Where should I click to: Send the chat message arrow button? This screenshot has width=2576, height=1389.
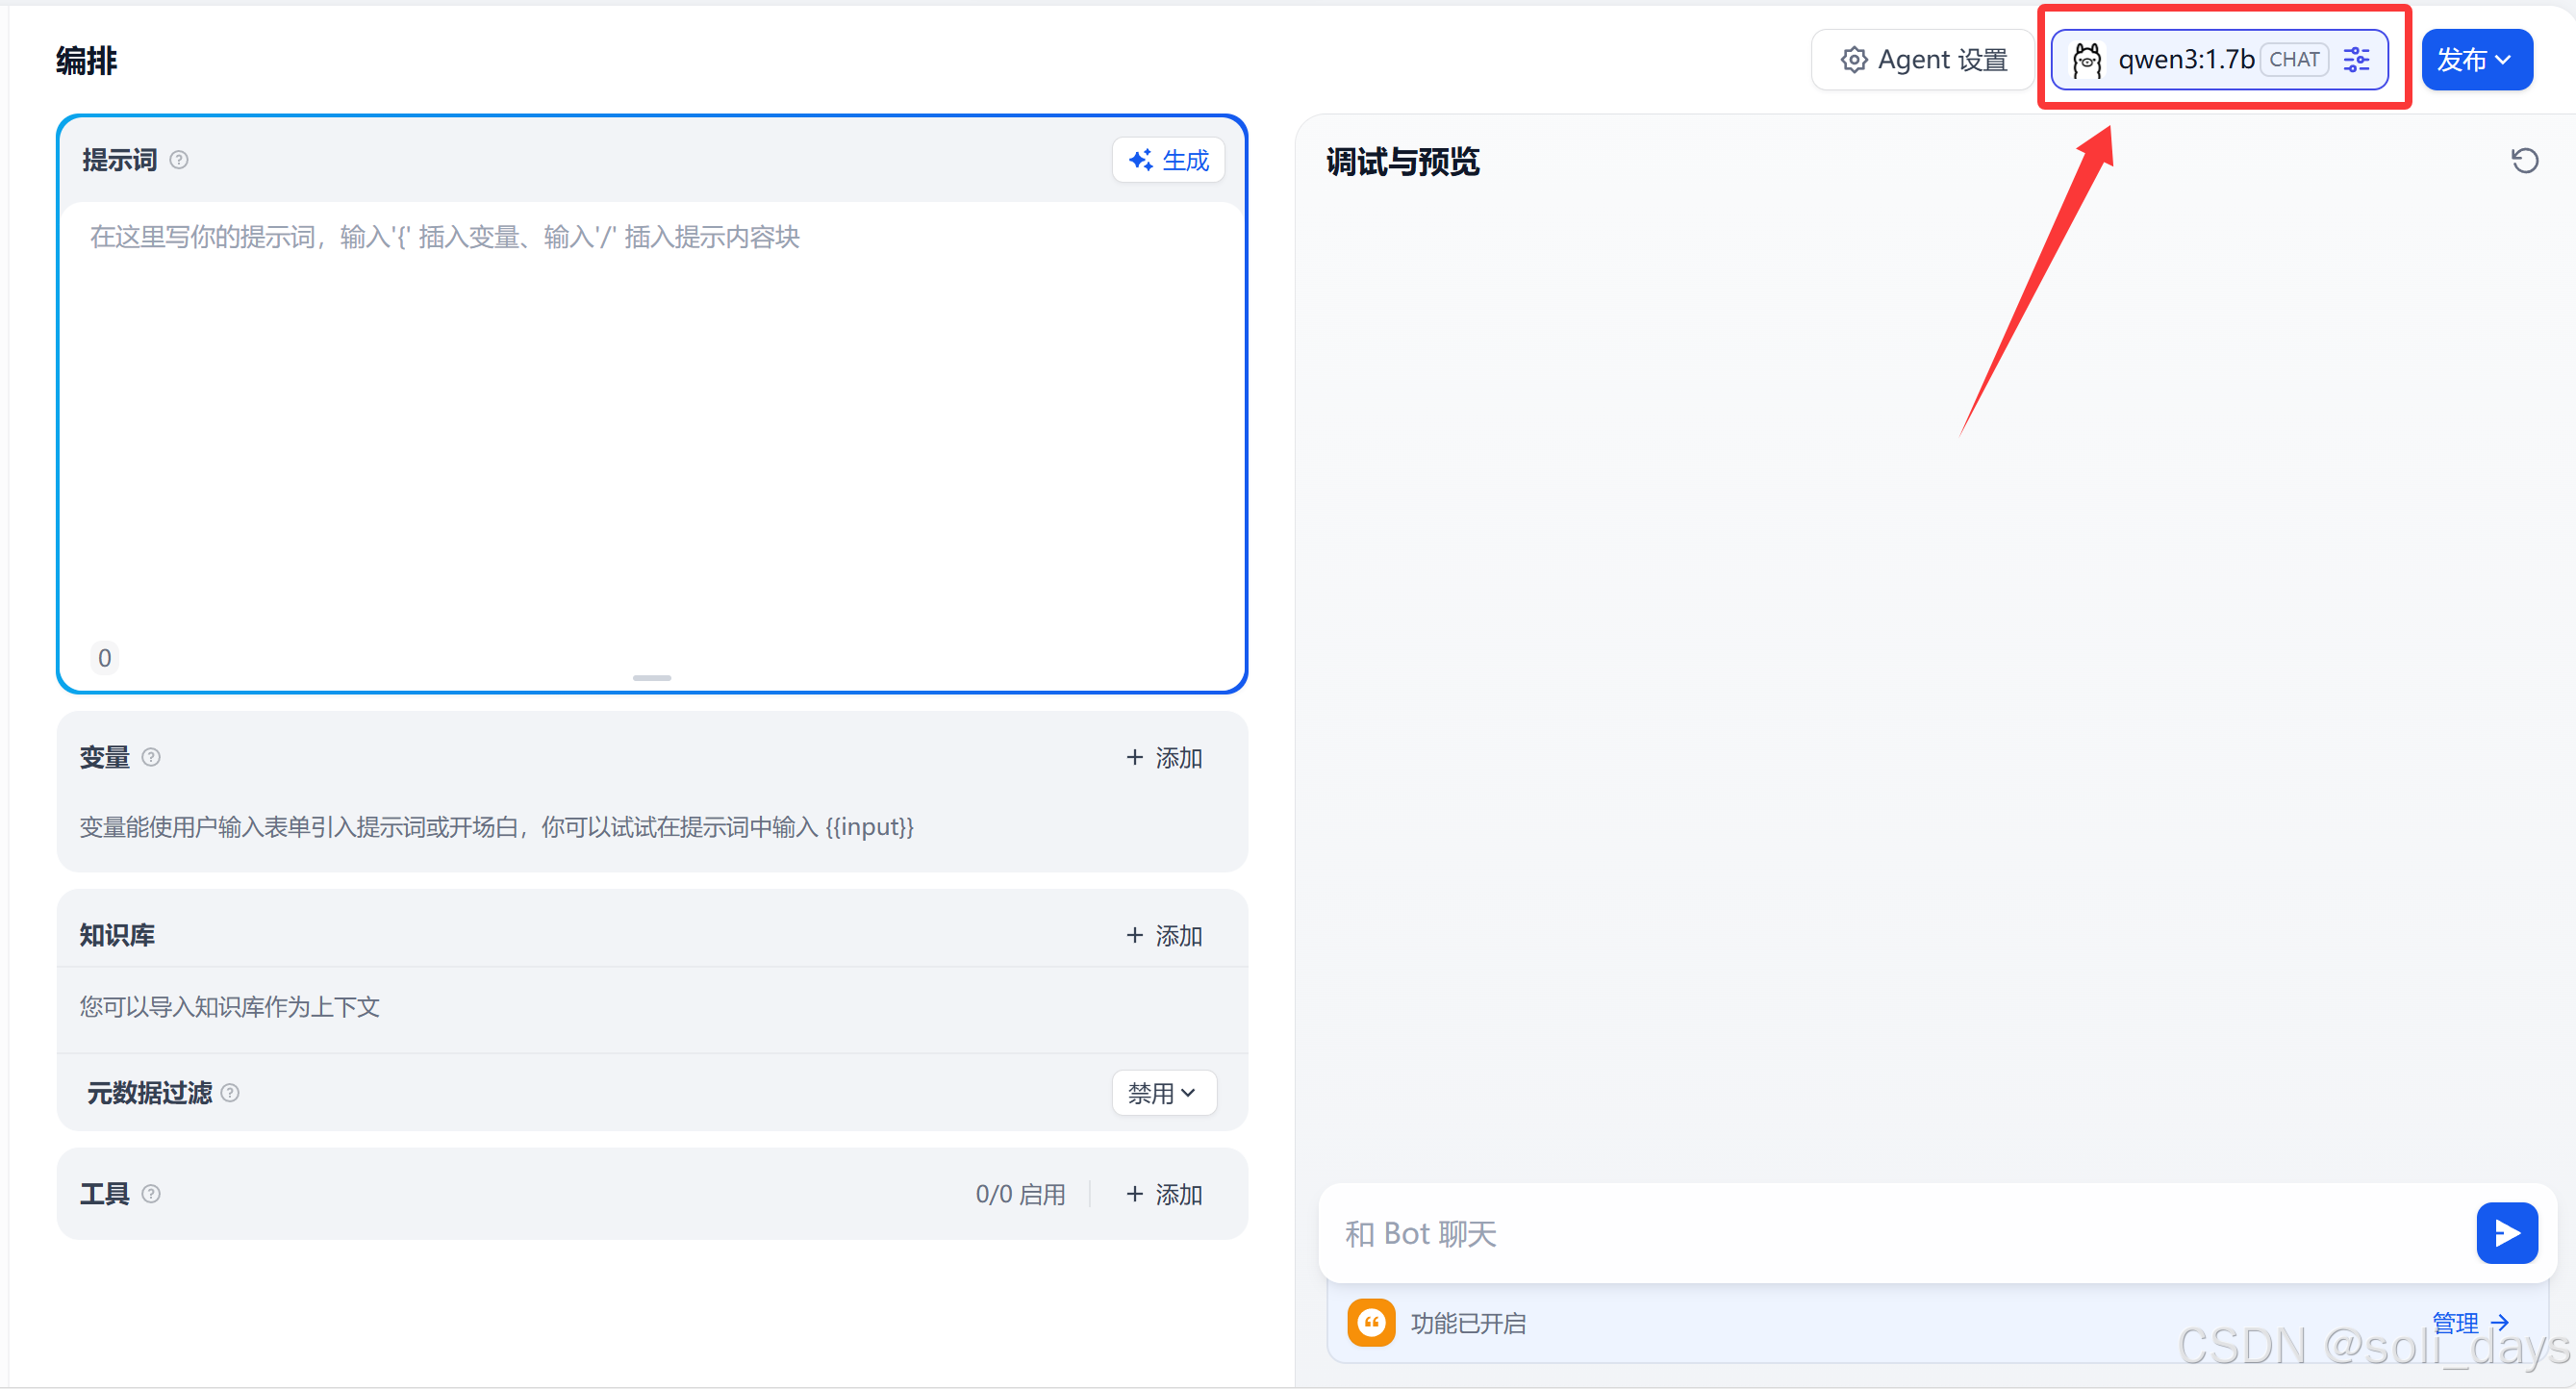pyautogui.click(x=2506, y=1233)
